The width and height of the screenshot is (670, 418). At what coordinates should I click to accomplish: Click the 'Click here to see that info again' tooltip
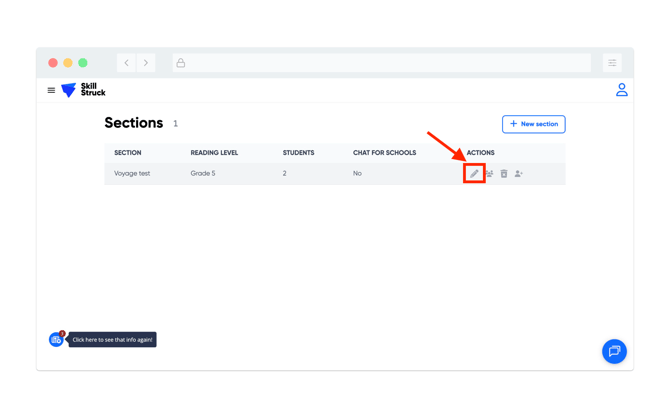point(112,340)
